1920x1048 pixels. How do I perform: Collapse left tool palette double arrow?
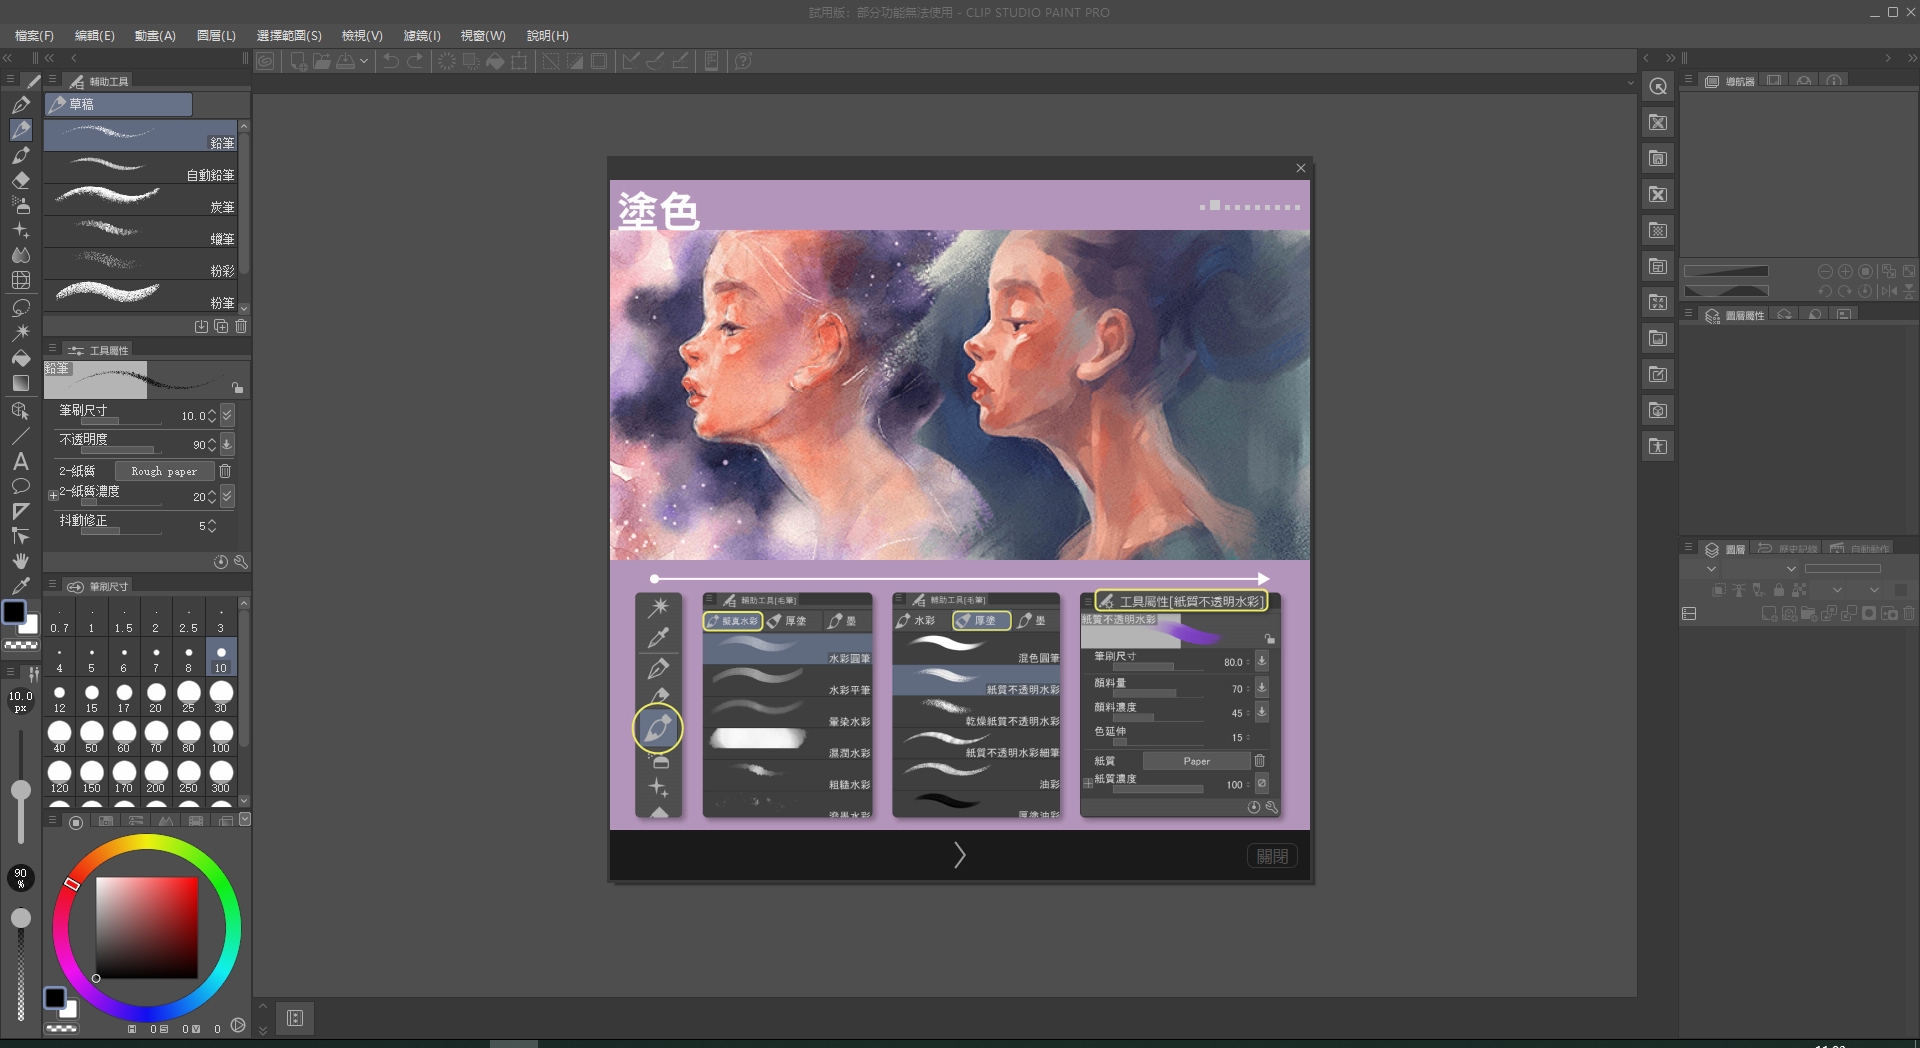pos(8,58)
